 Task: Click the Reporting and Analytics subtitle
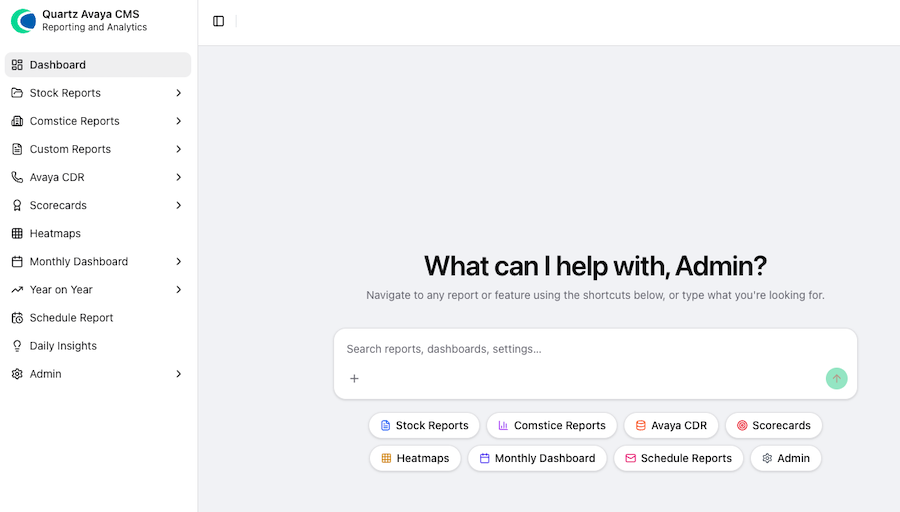coord(95,27)
